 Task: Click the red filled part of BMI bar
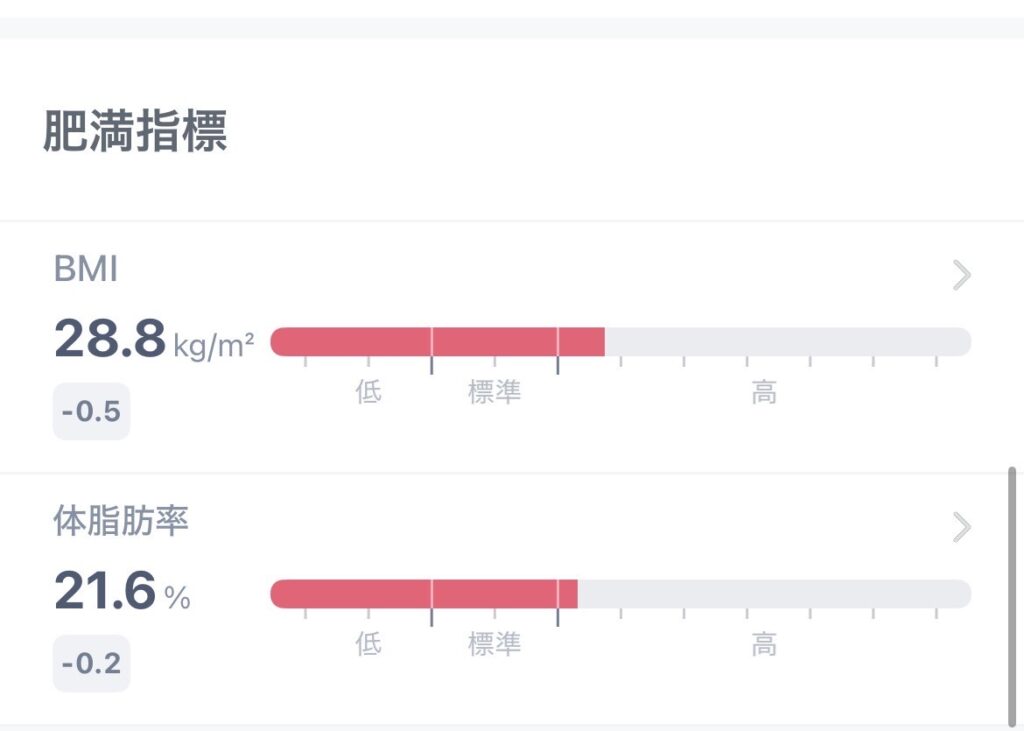(437, 342)
